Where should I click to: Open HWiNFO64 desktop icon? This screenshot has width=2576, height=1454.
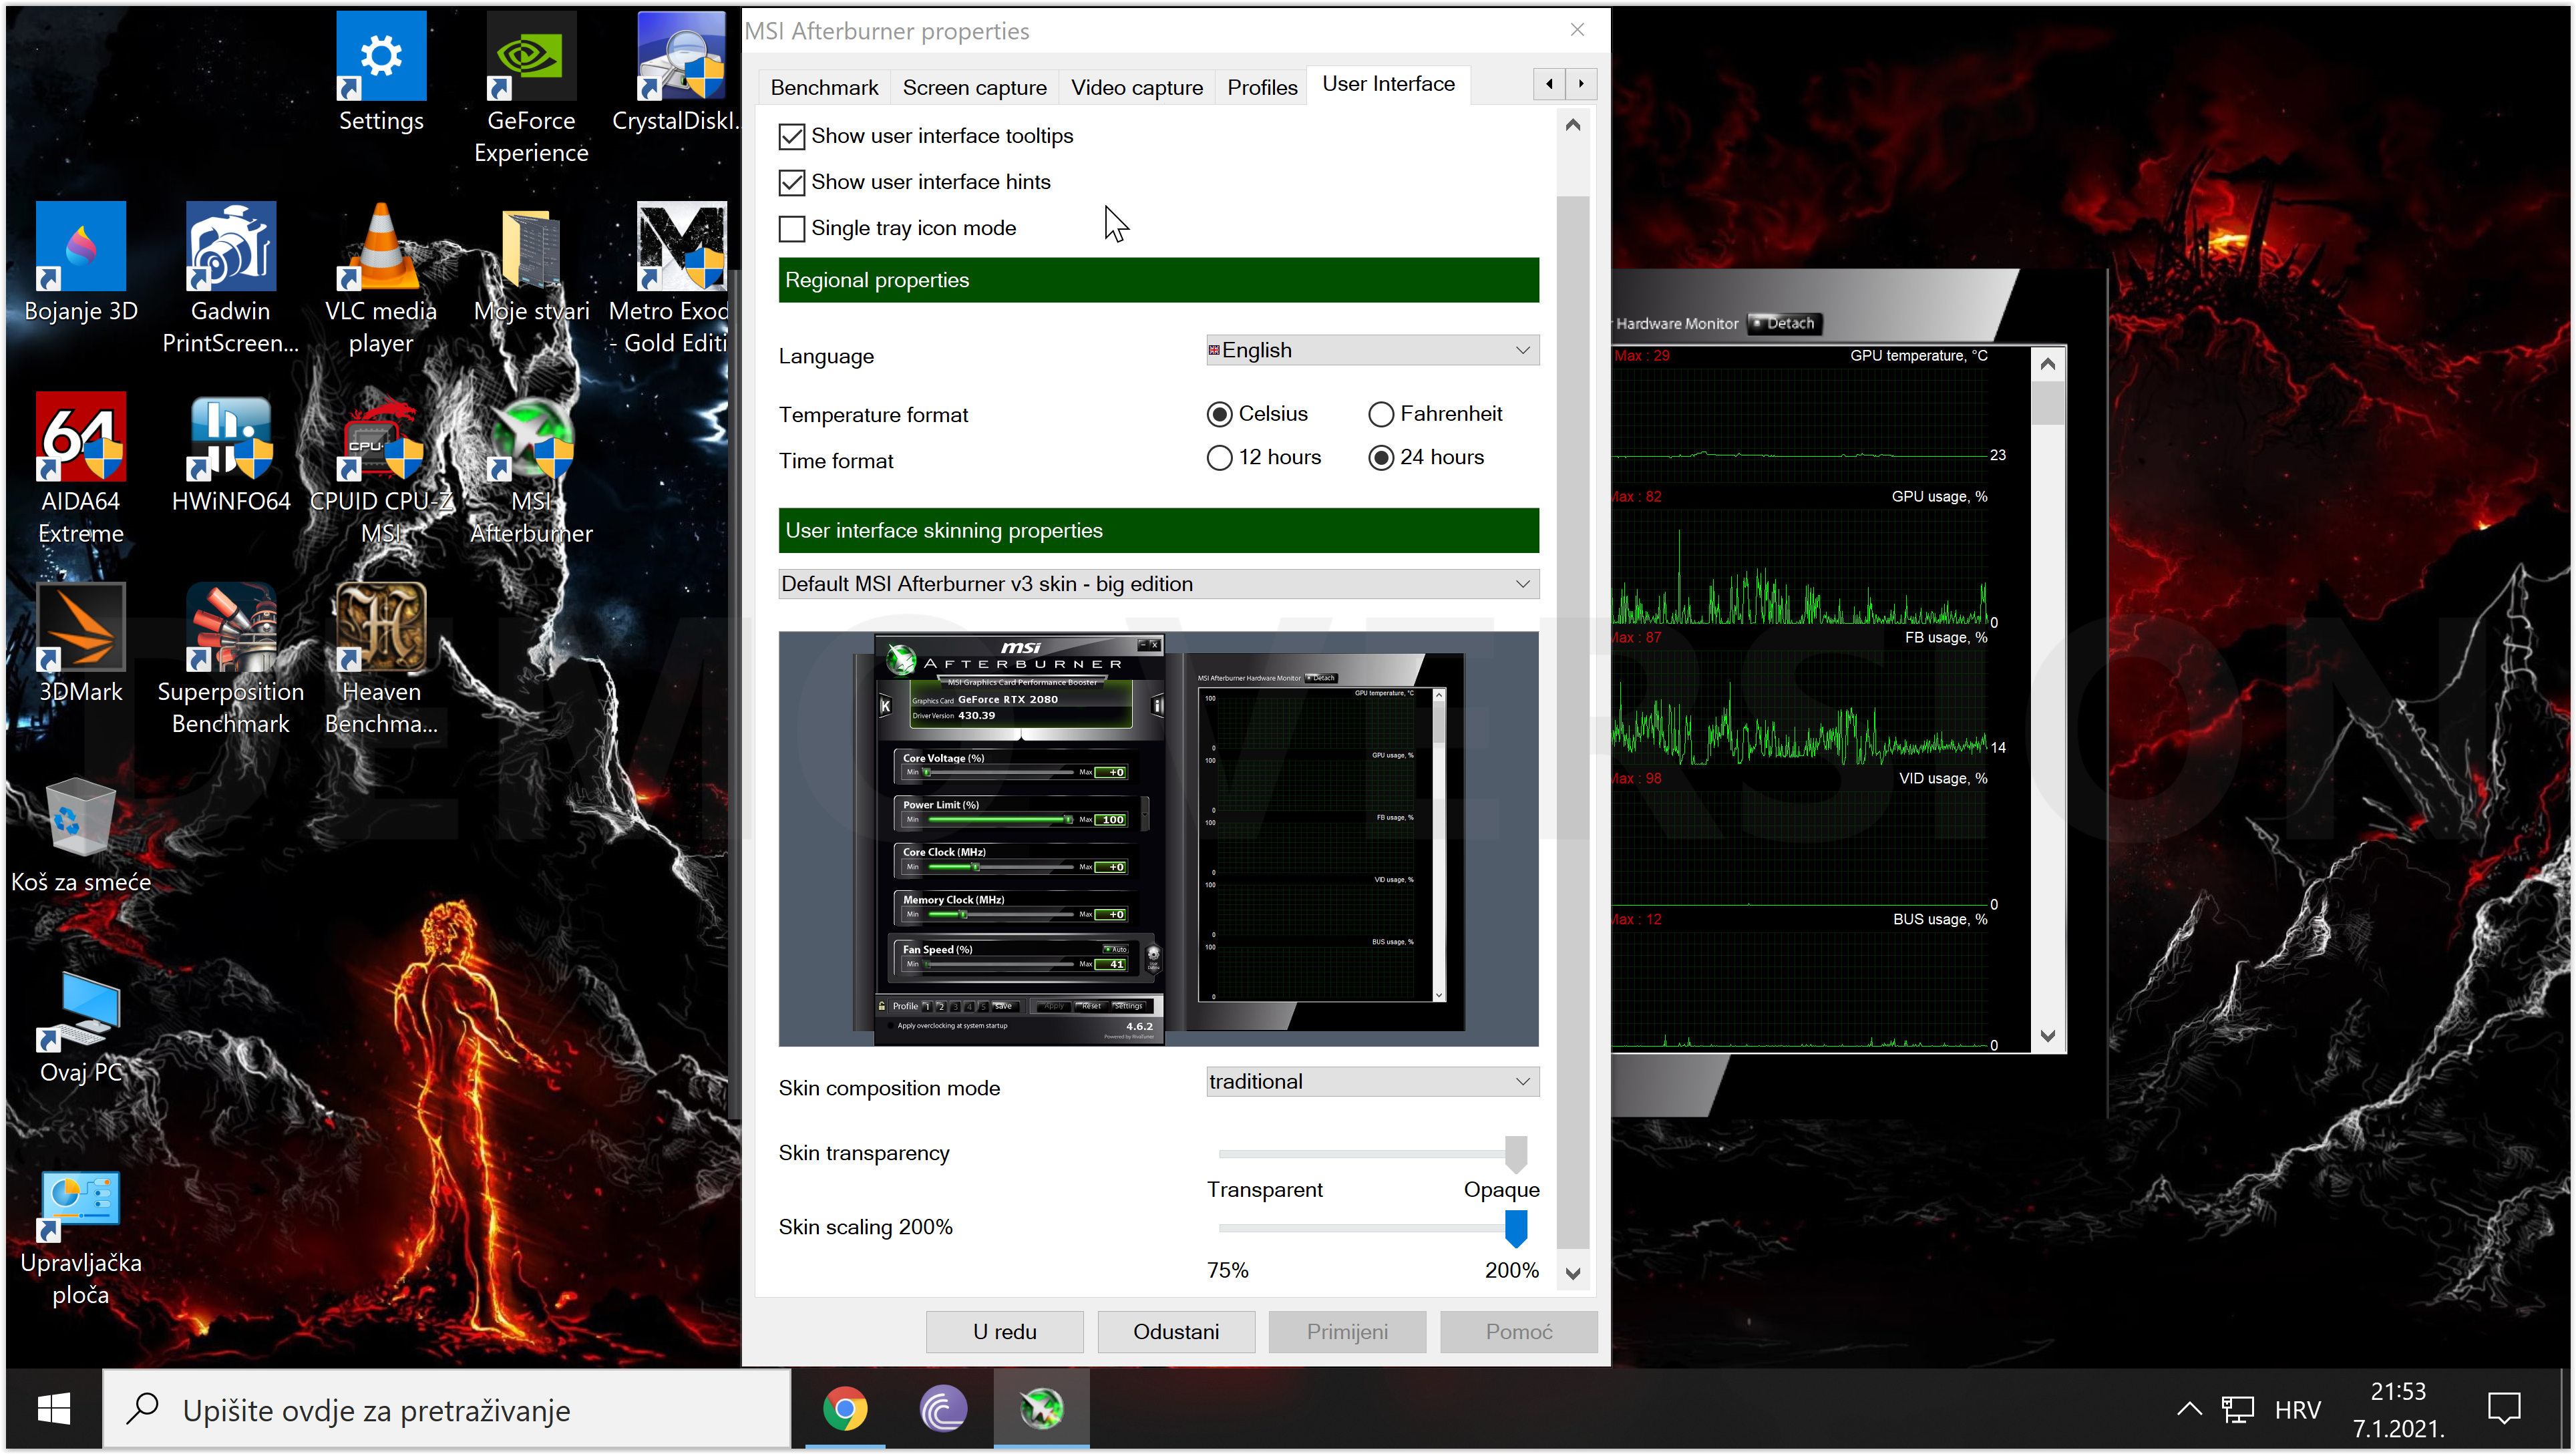pyautogui.click(x=231, y=453)
